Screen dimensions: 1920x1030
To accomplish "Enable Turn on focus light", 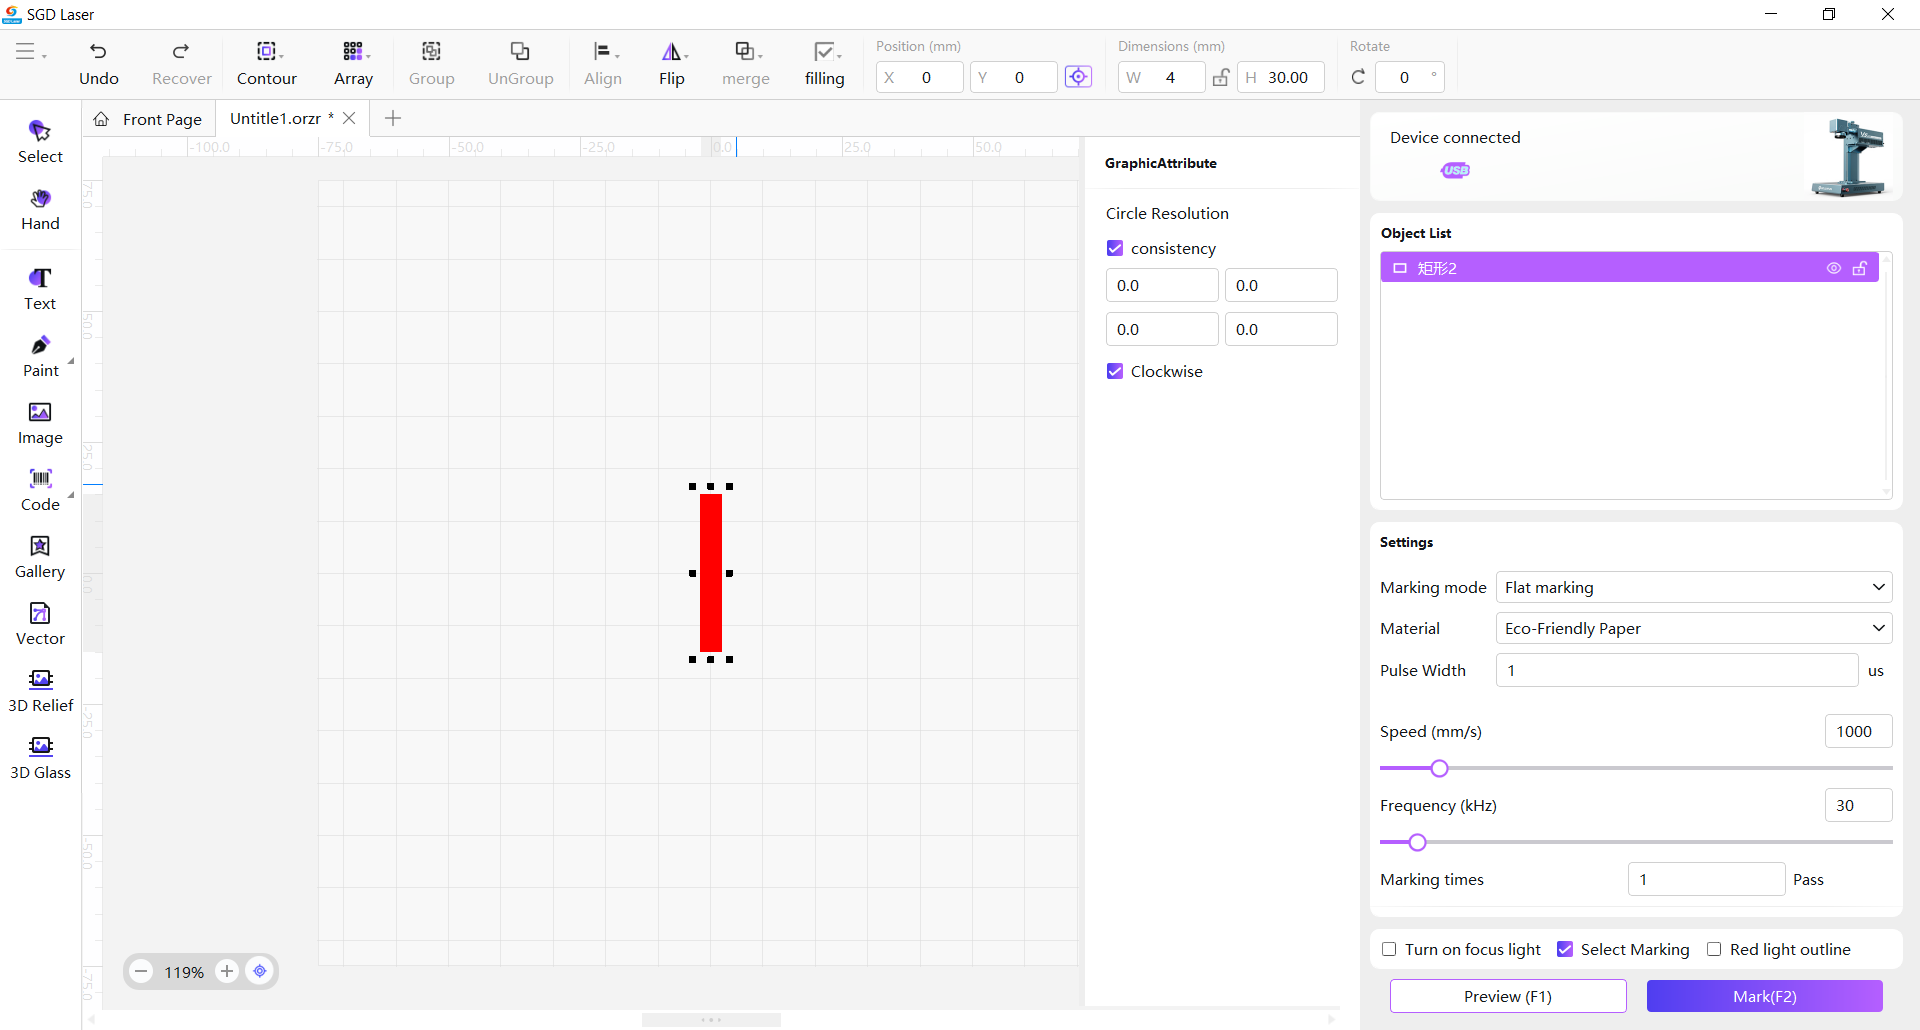I will (1389, 949).
